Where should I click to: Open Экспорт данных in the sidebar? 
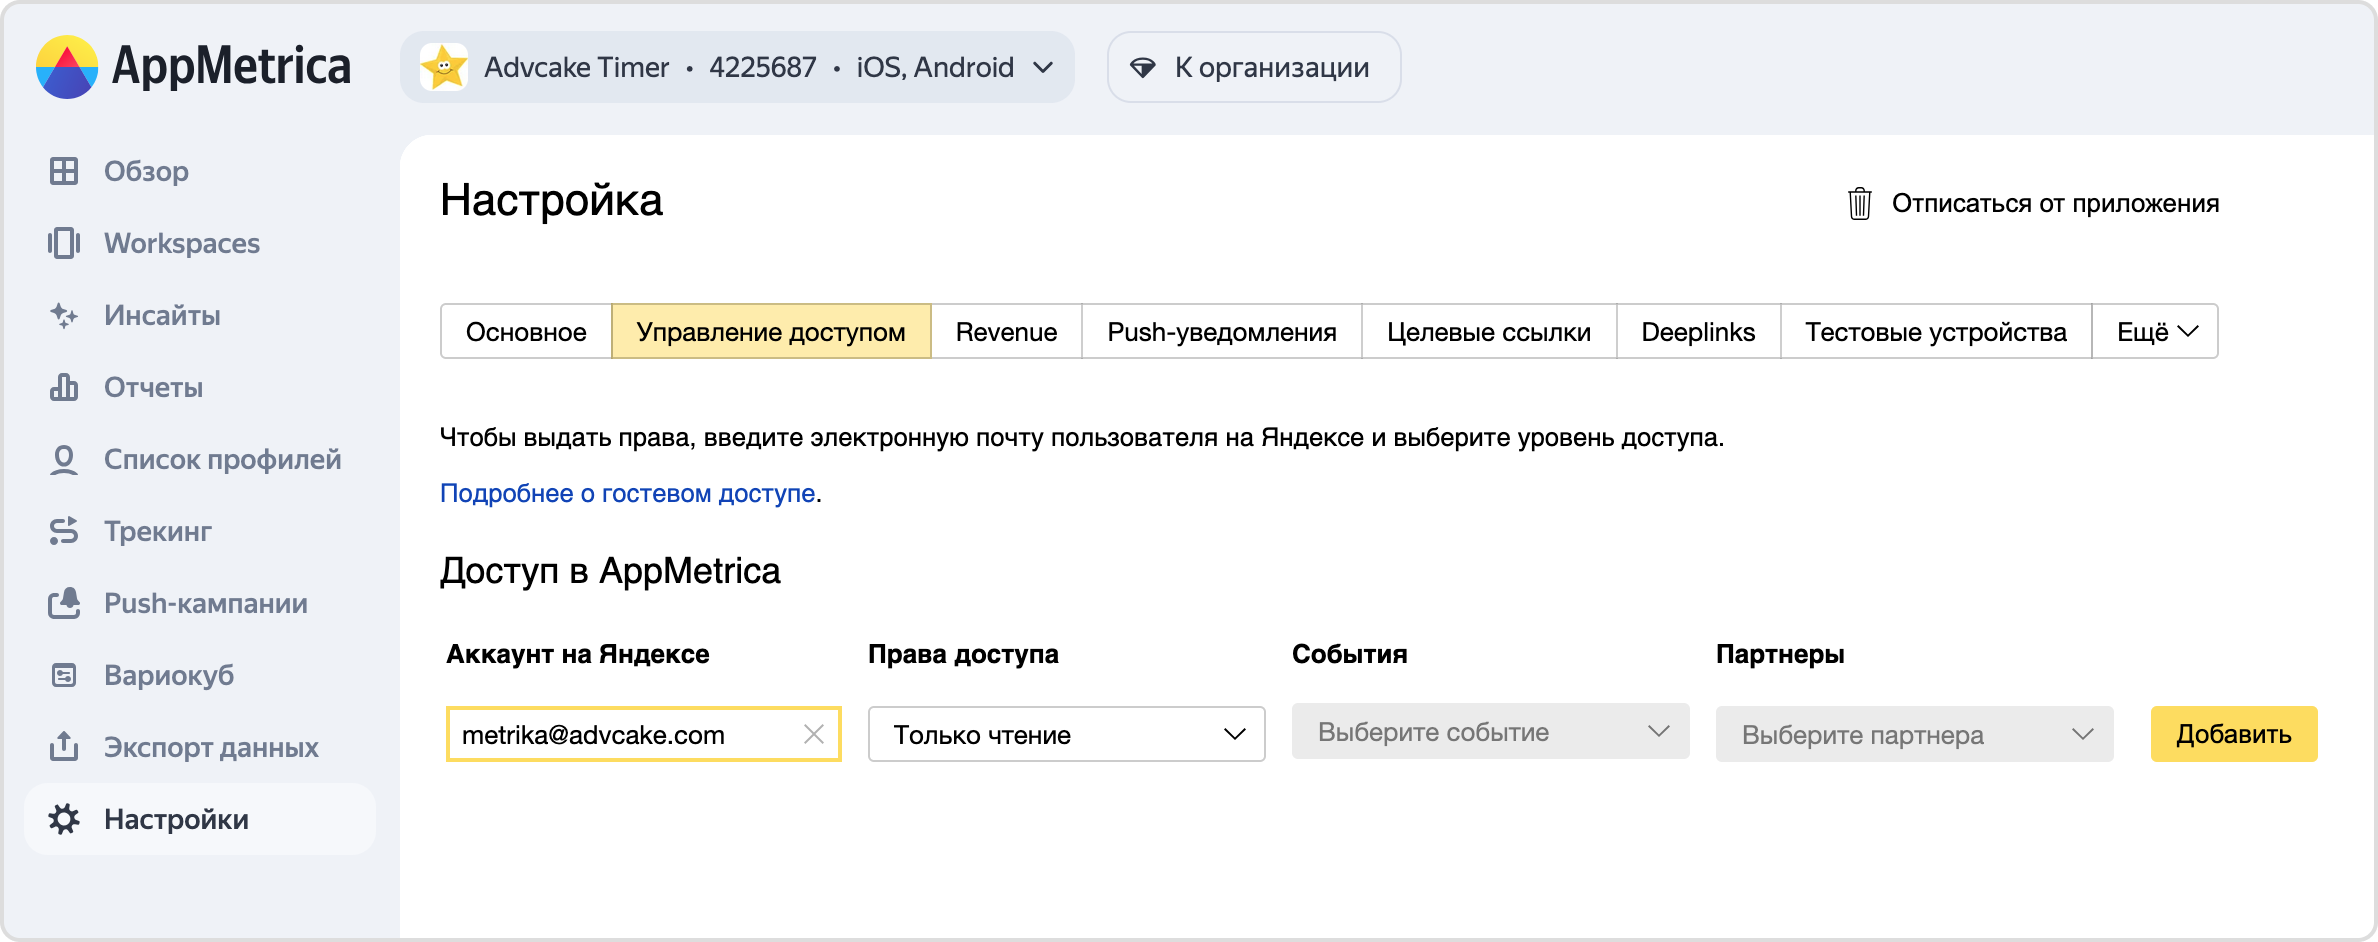point(200,747)
